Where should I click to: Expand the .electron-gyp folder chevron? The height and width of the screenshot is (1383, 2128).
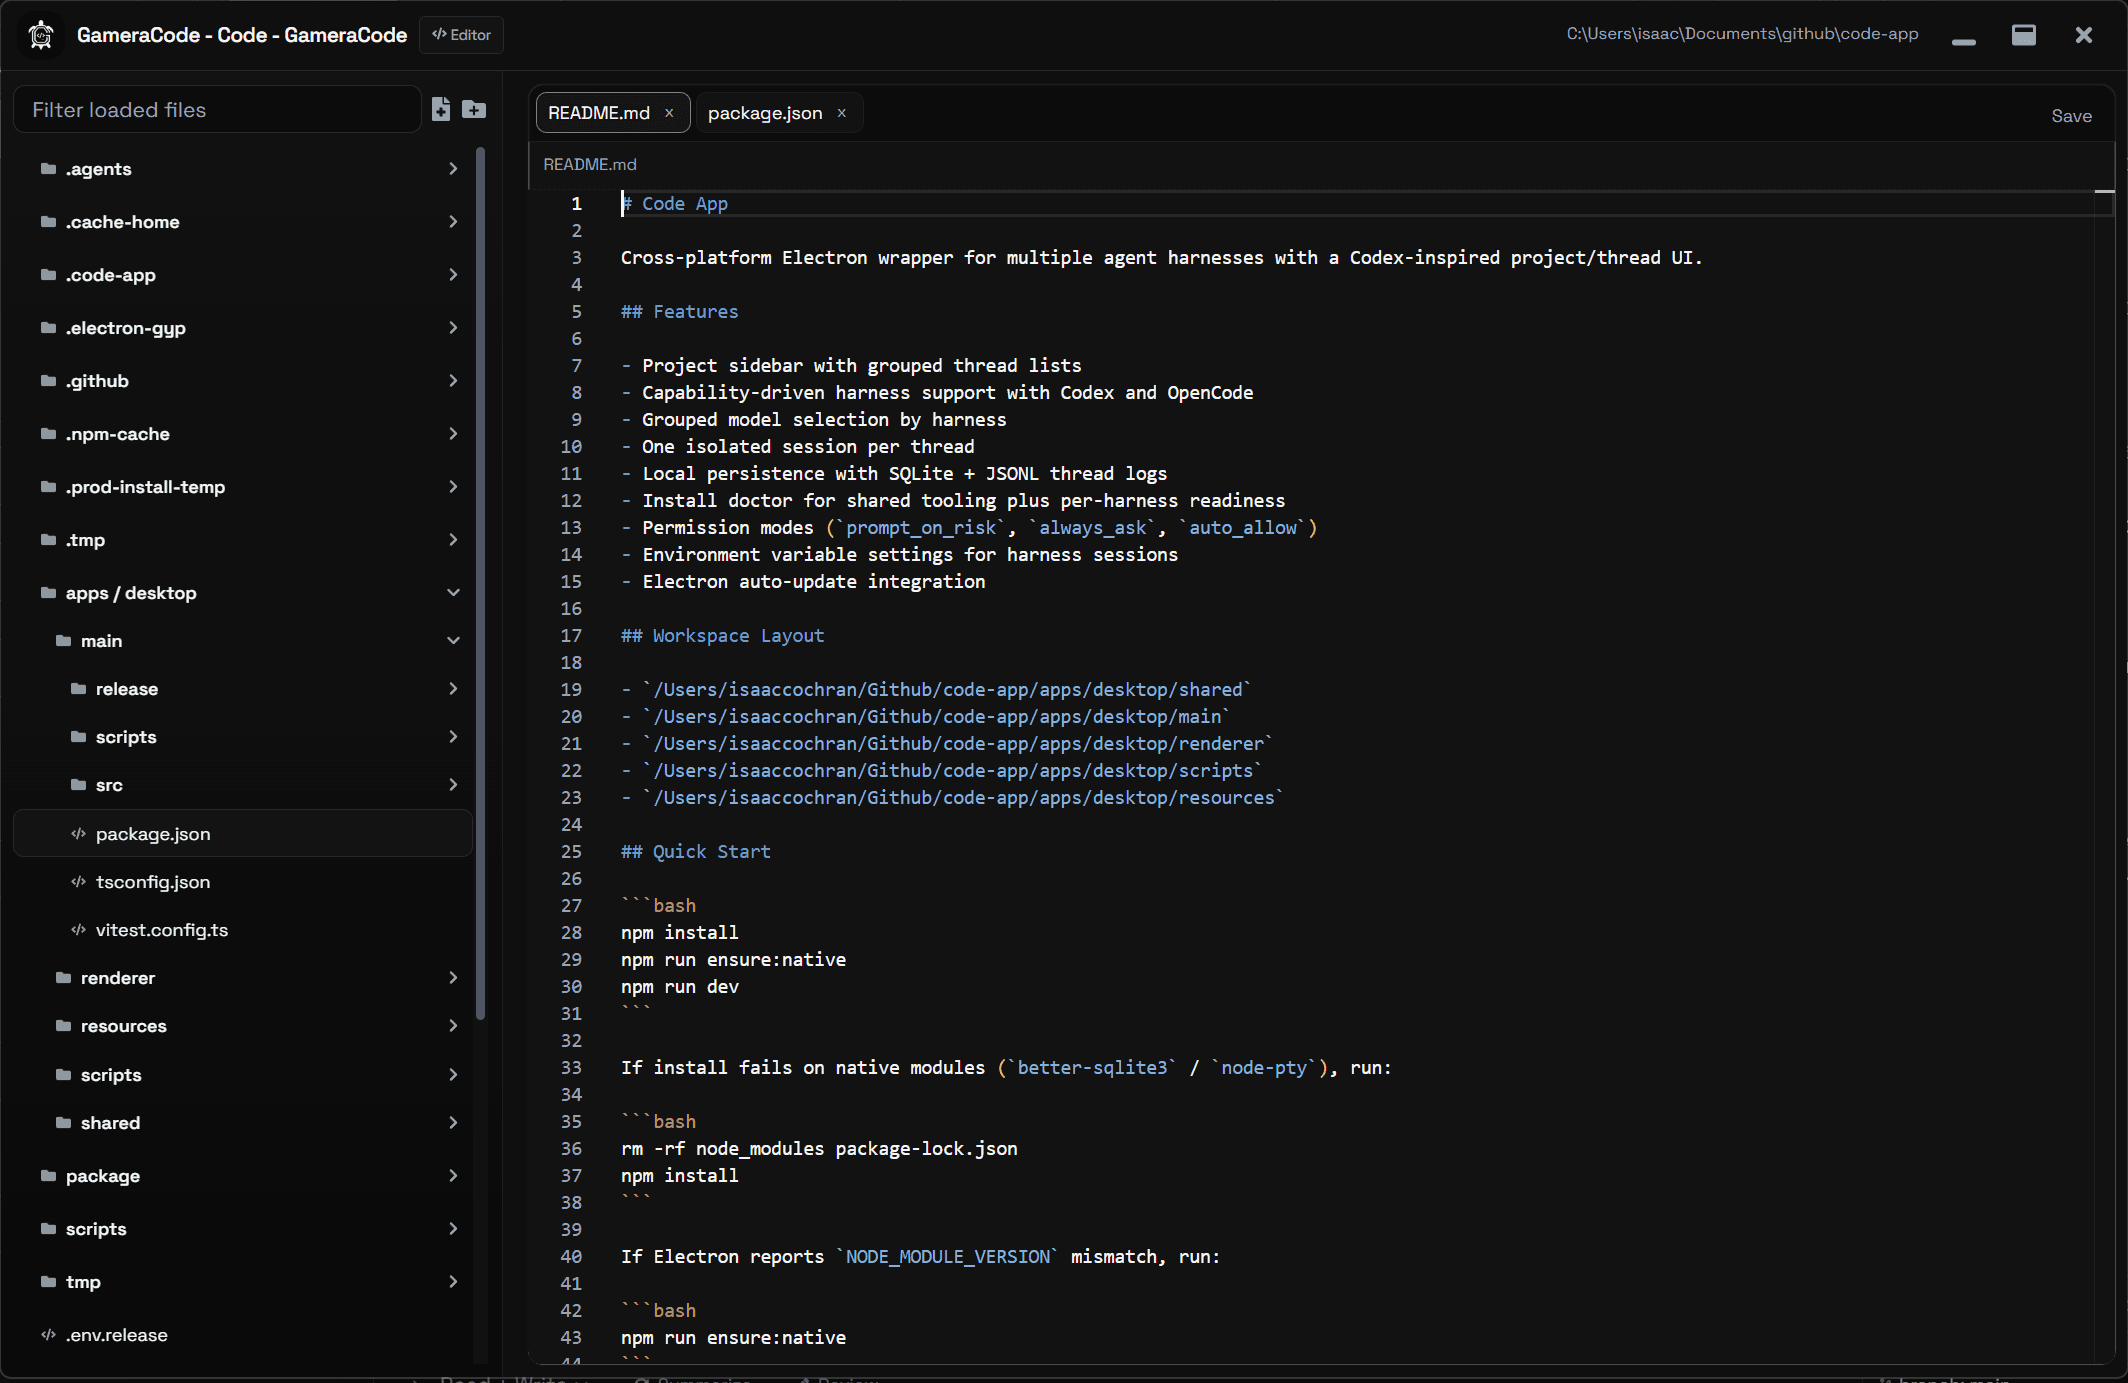coord(453,327)
